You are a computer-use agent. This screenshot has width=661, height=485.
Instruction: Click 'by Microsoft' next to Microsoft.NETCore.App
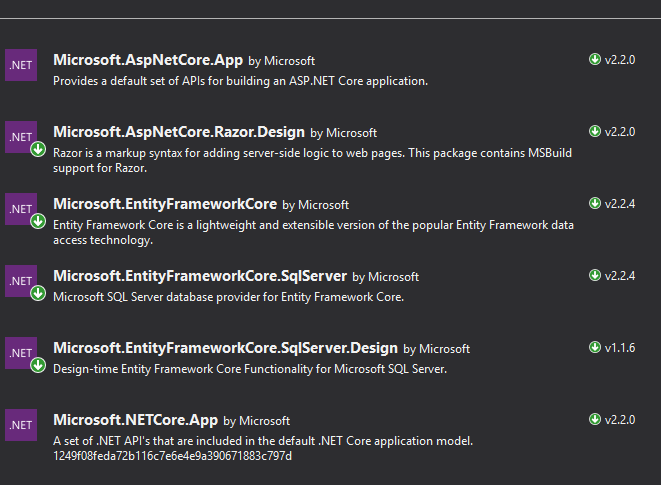[x=256, y=421]
